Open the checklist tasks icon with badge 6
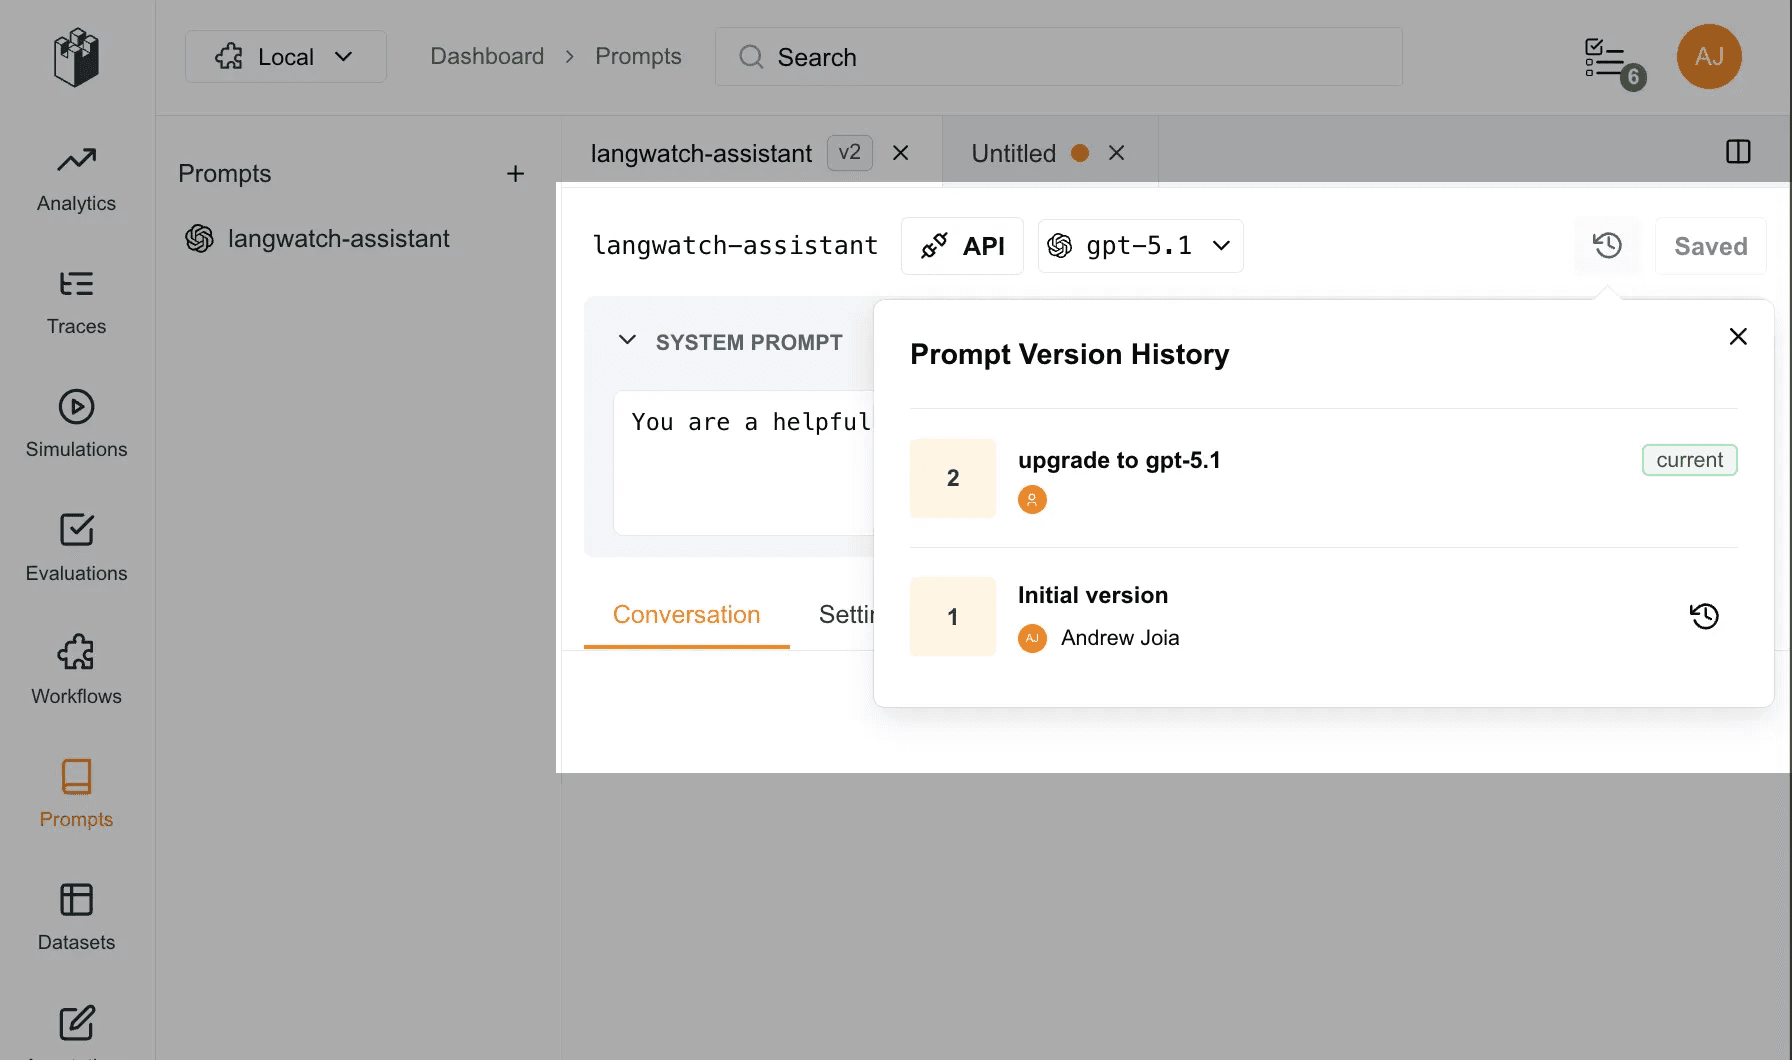Screen dimensions: 1792x1060 [1612, 62]
